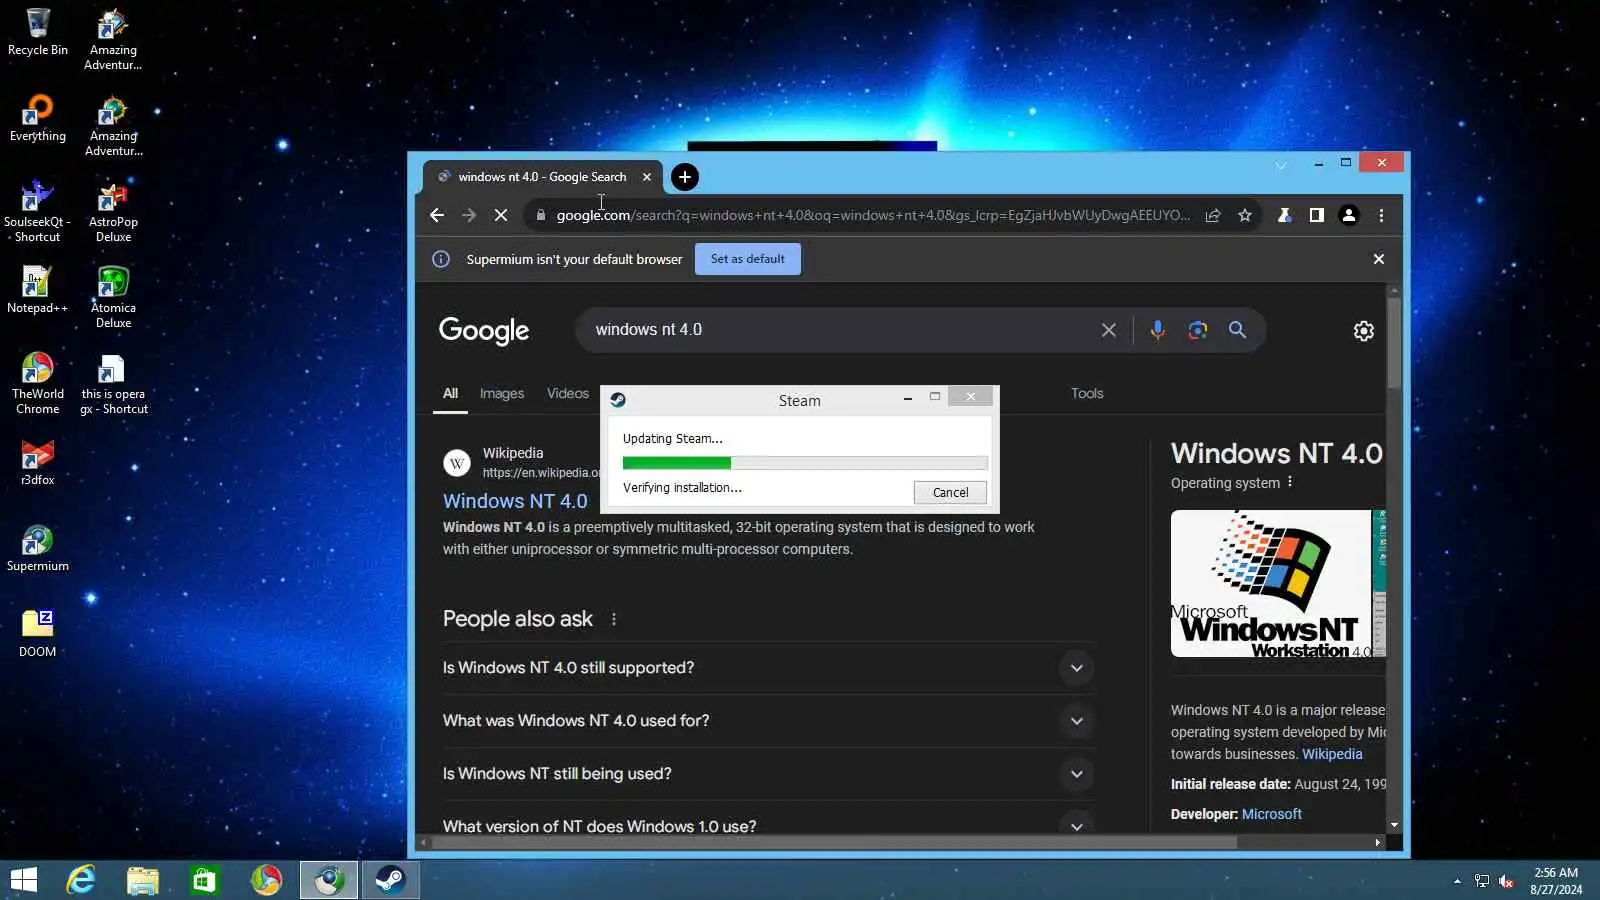Select TheWorld Chrome desktop icon
The image size is (1600, 900).
(38, 383)
